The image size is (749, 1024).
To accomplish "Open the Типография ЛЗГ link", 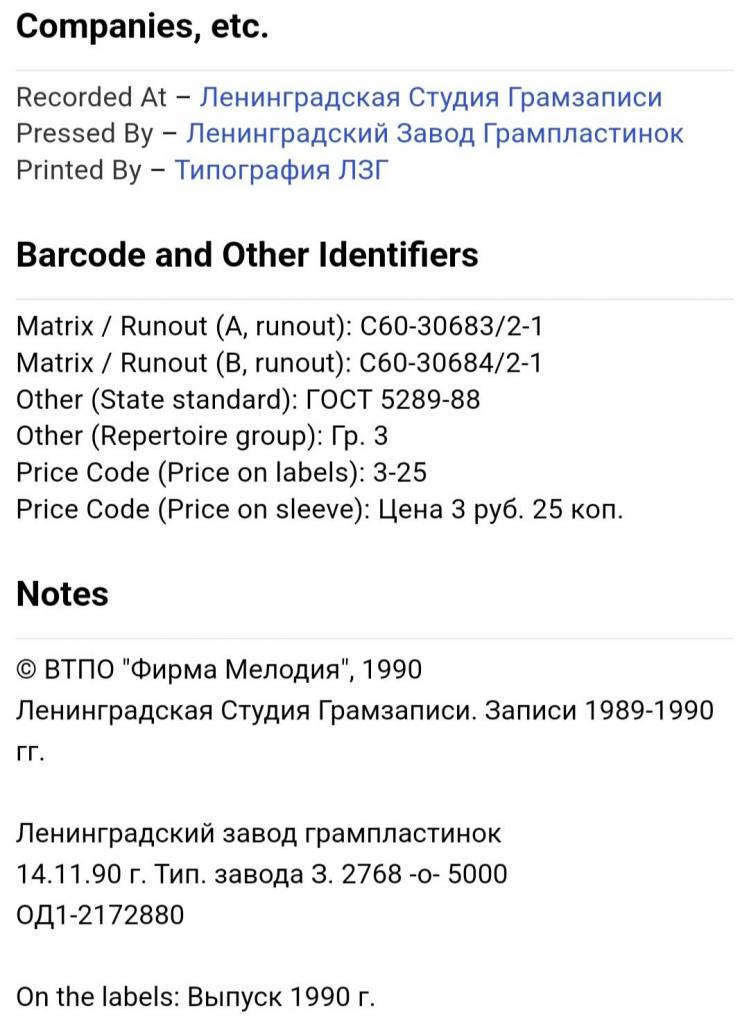I will [281, 170].
